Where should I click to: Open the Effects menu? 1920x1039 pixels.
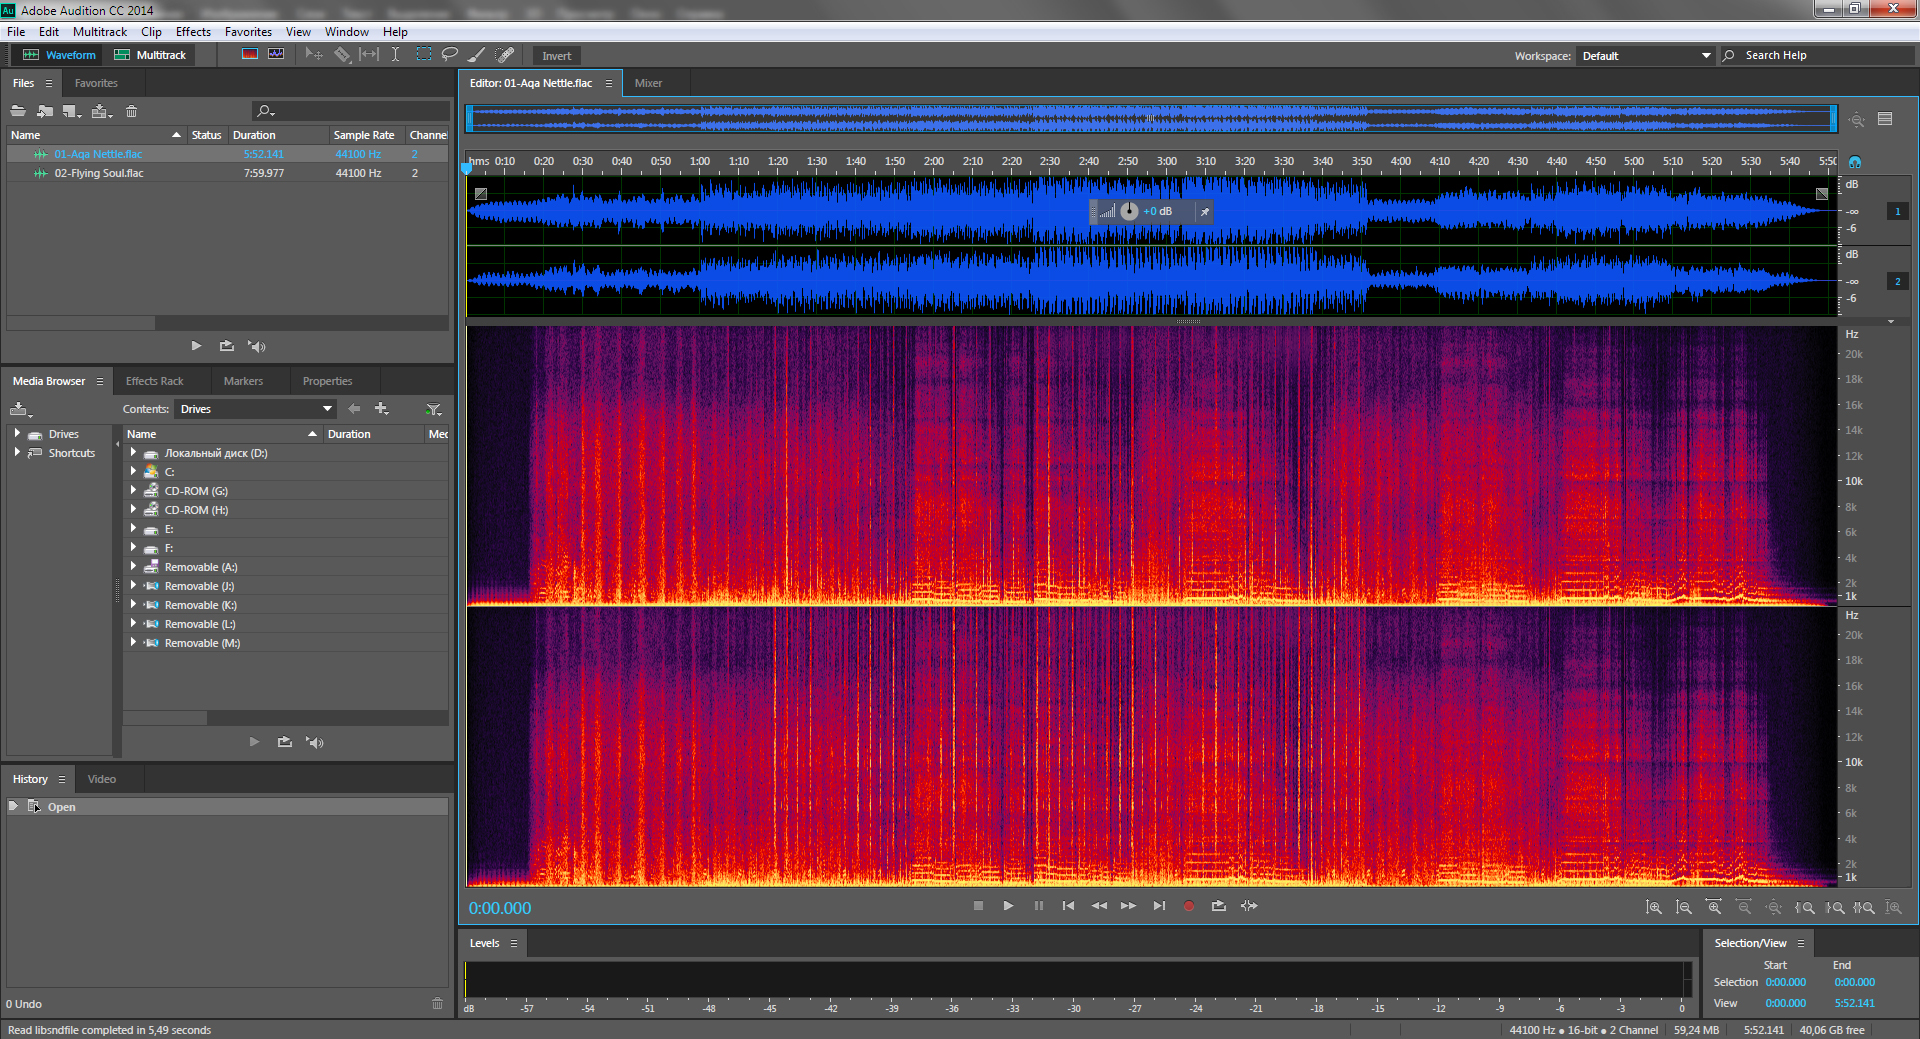[x=193, y=32]
